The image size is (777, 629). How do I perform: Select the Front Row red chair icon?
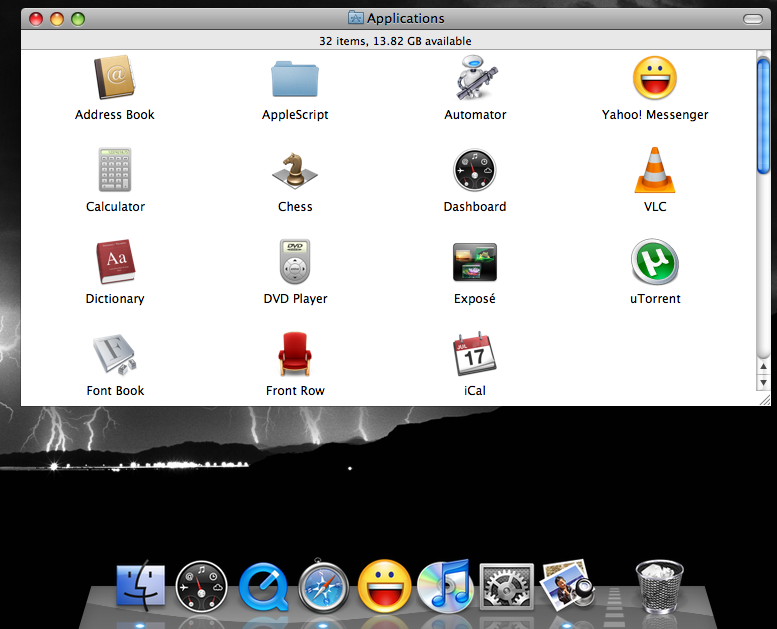[x=295, y=354]
